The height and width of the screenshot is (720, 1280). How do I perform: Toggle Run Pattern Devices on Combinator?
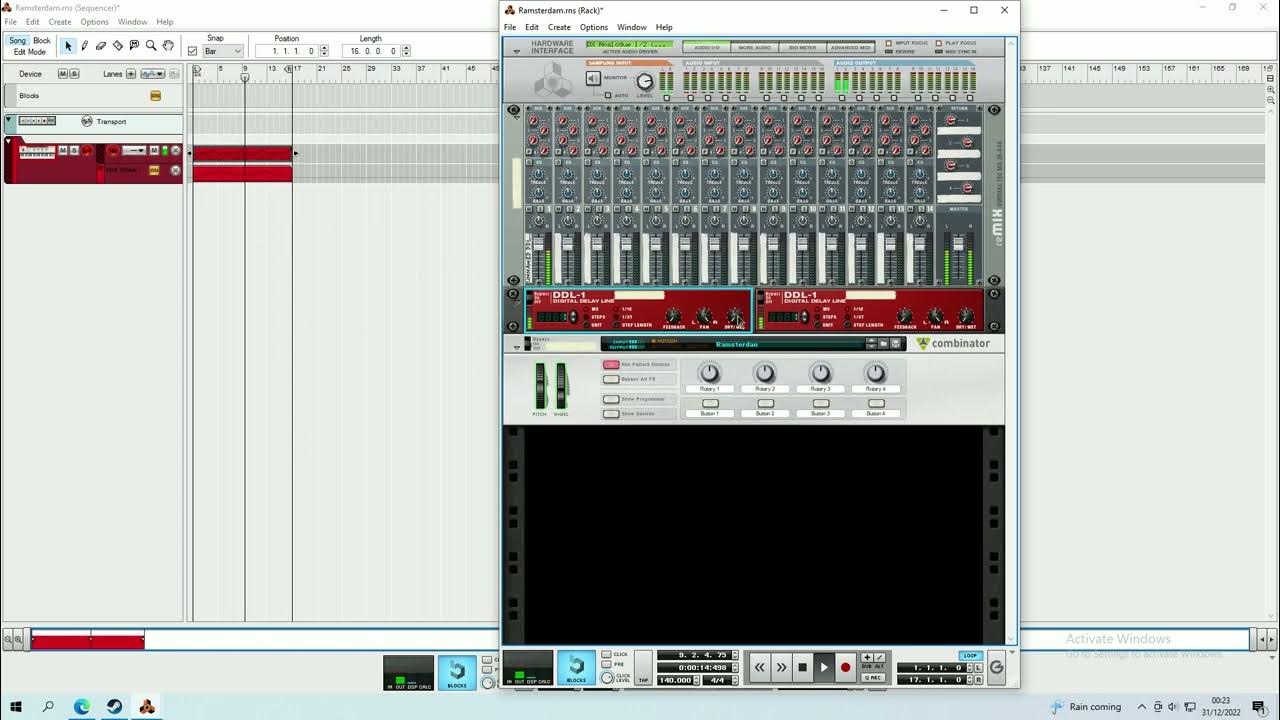click(611, 364)
